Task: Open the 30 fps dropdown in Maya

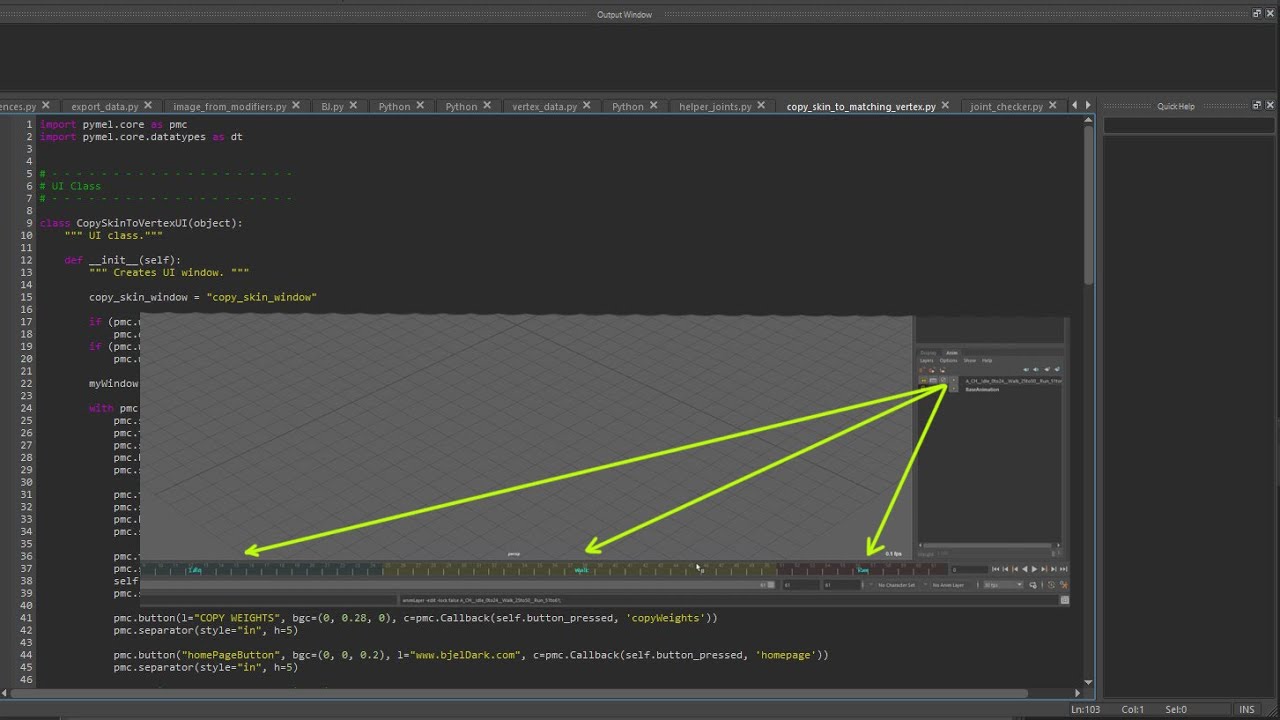Action: pos(1003,585)
